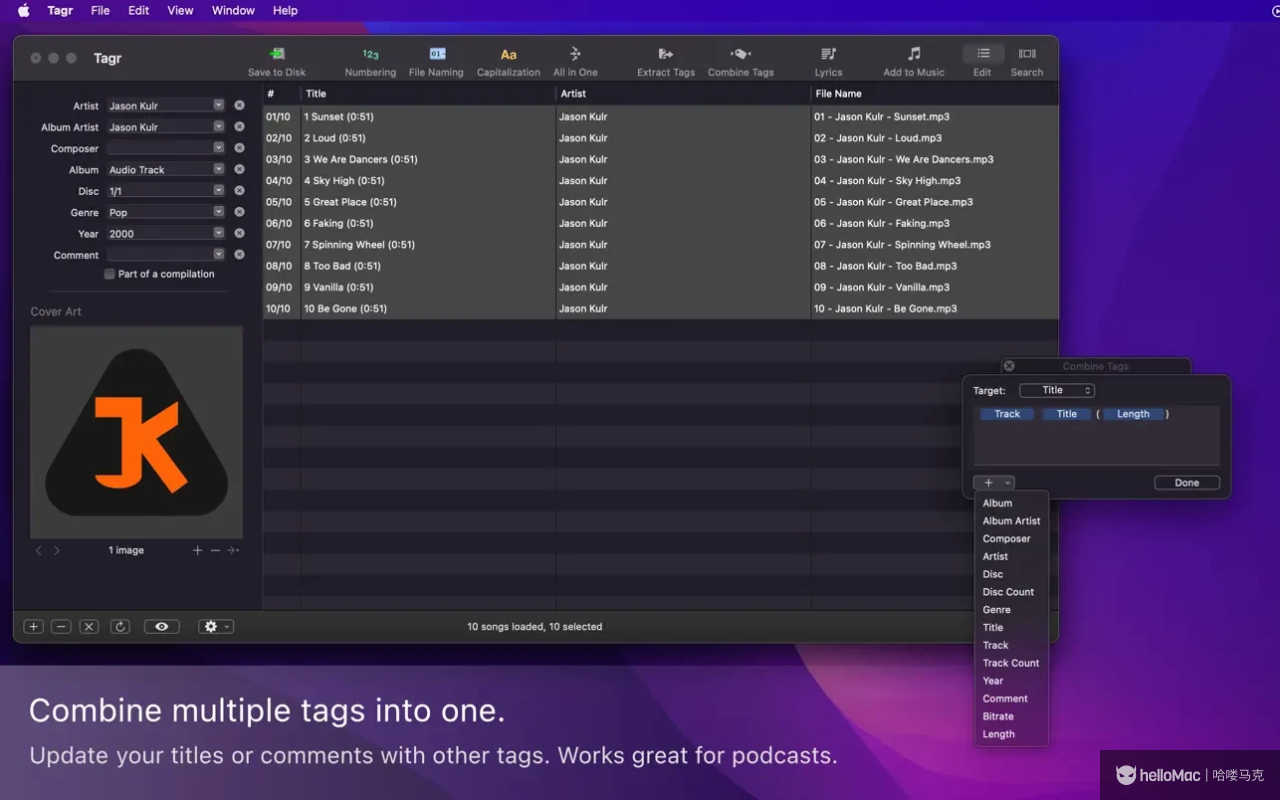The image size is (1280, 800).
Task: Remove songs with the bottom-bar minus button
Action: pos(61,627)
